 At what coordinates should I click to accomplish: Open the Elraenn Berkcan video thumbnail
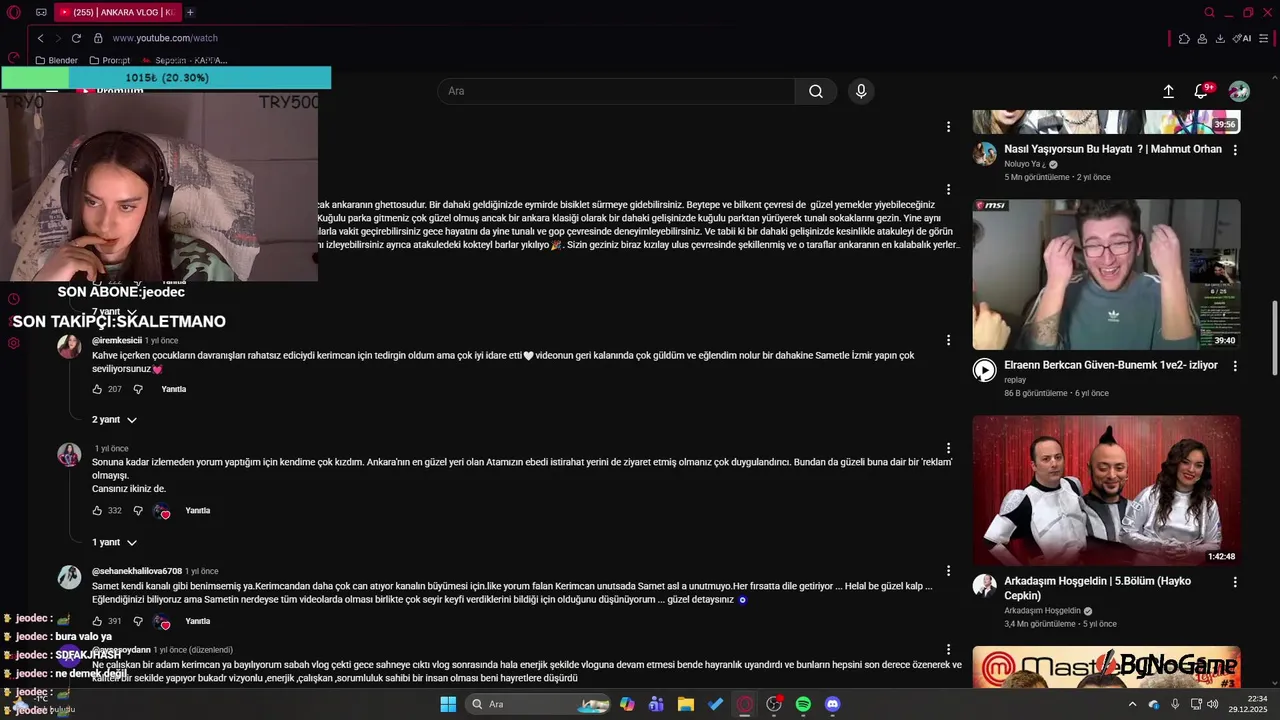(x=1106, y=275)
